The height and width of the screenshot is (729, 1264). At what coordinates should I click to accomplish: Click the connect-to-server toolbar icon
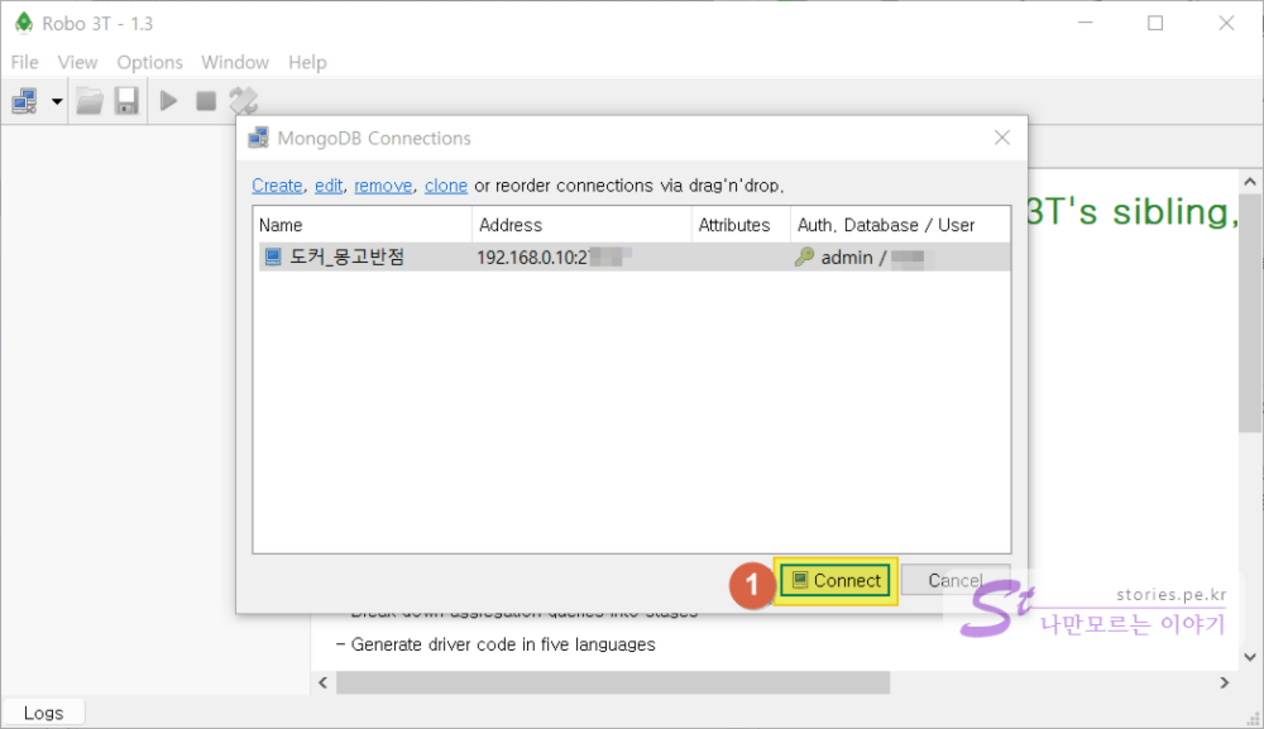point(25,101)
